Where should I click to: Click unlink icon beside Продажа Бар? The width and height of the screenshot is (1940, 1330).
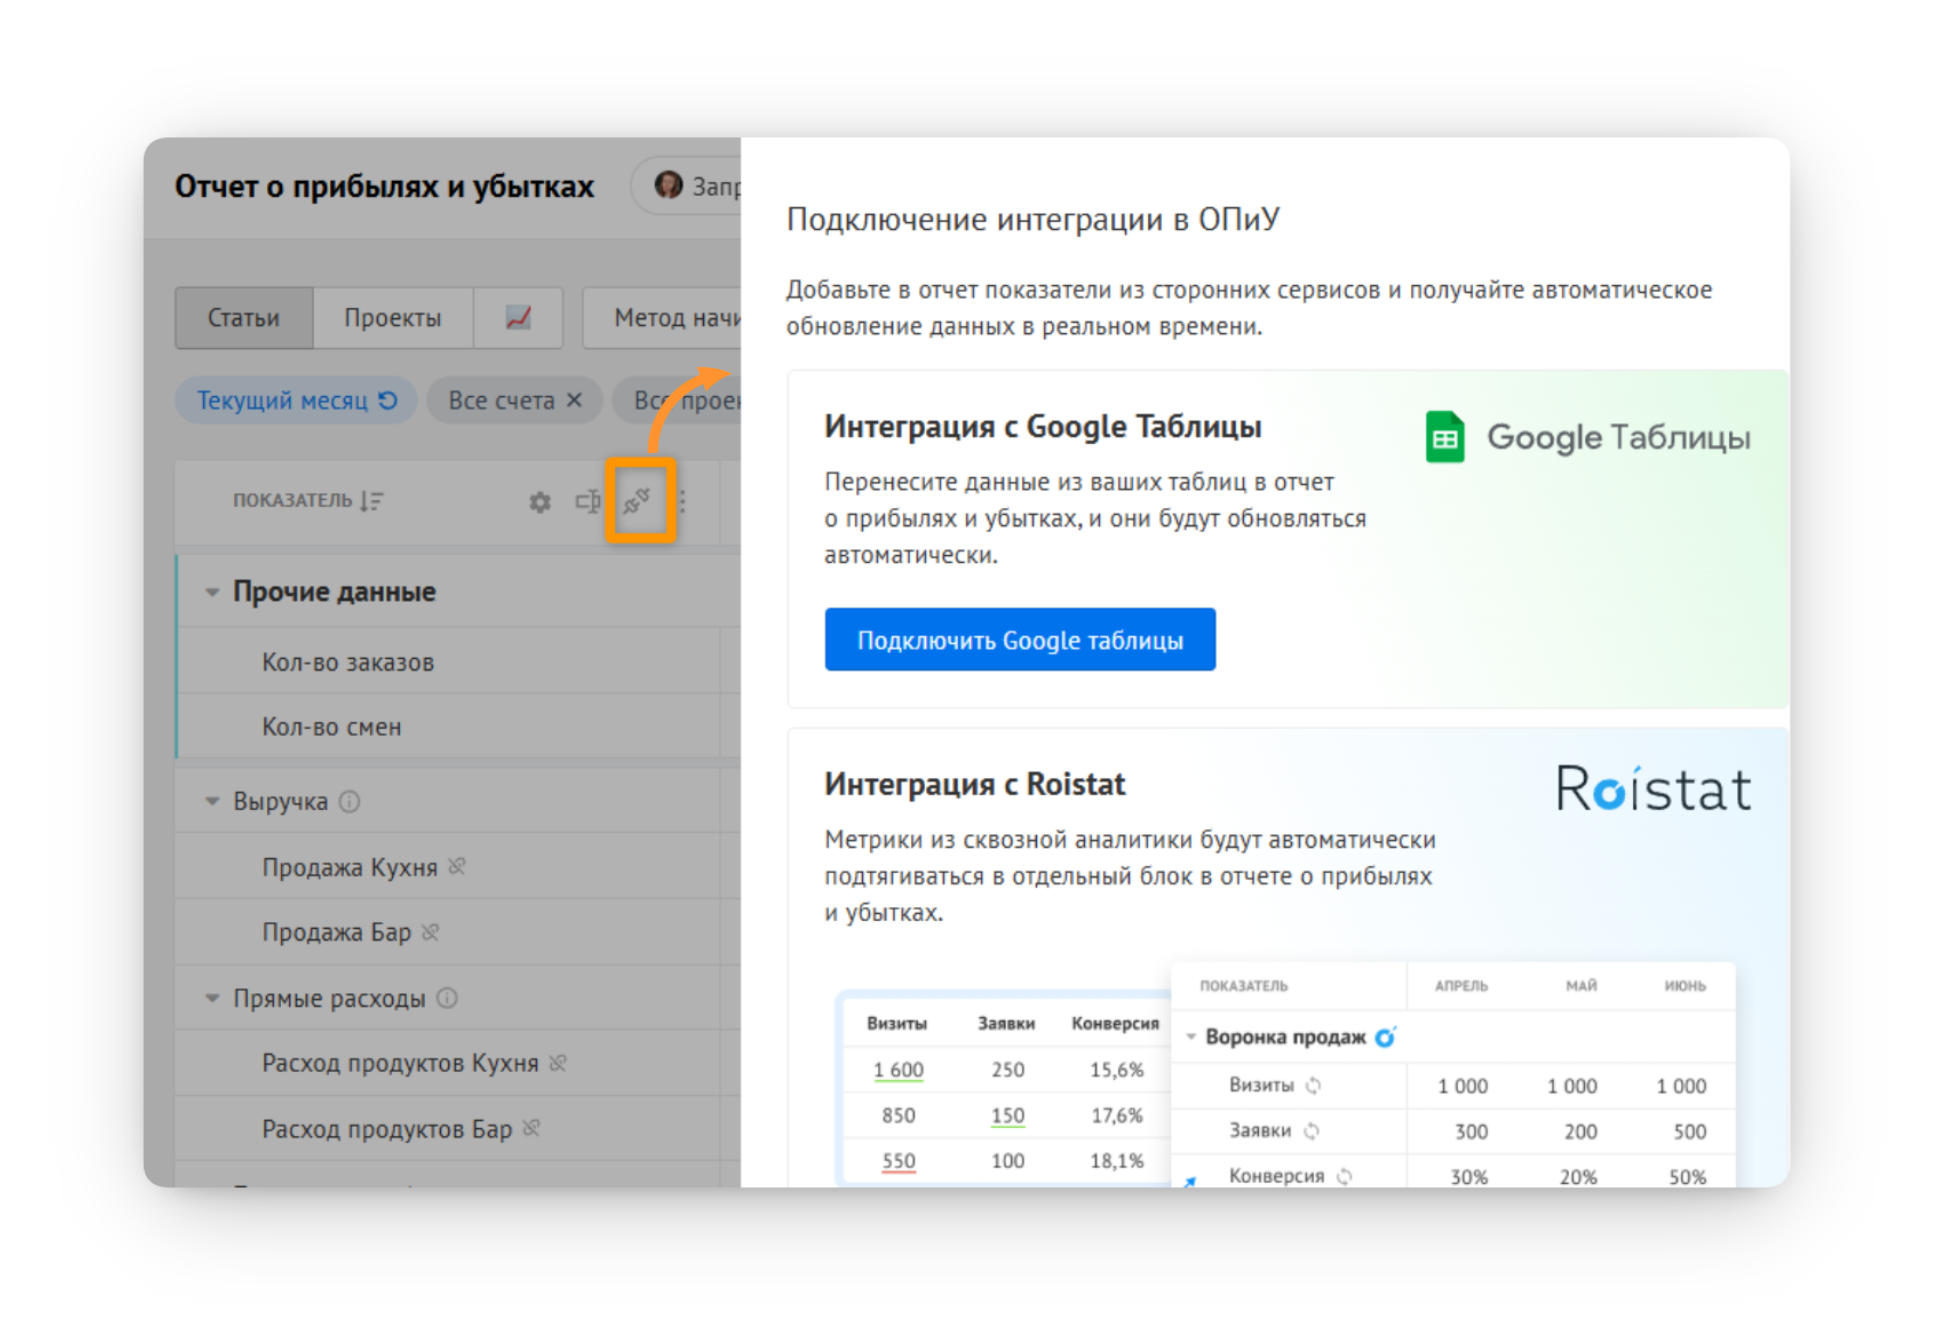pos(431,932)
